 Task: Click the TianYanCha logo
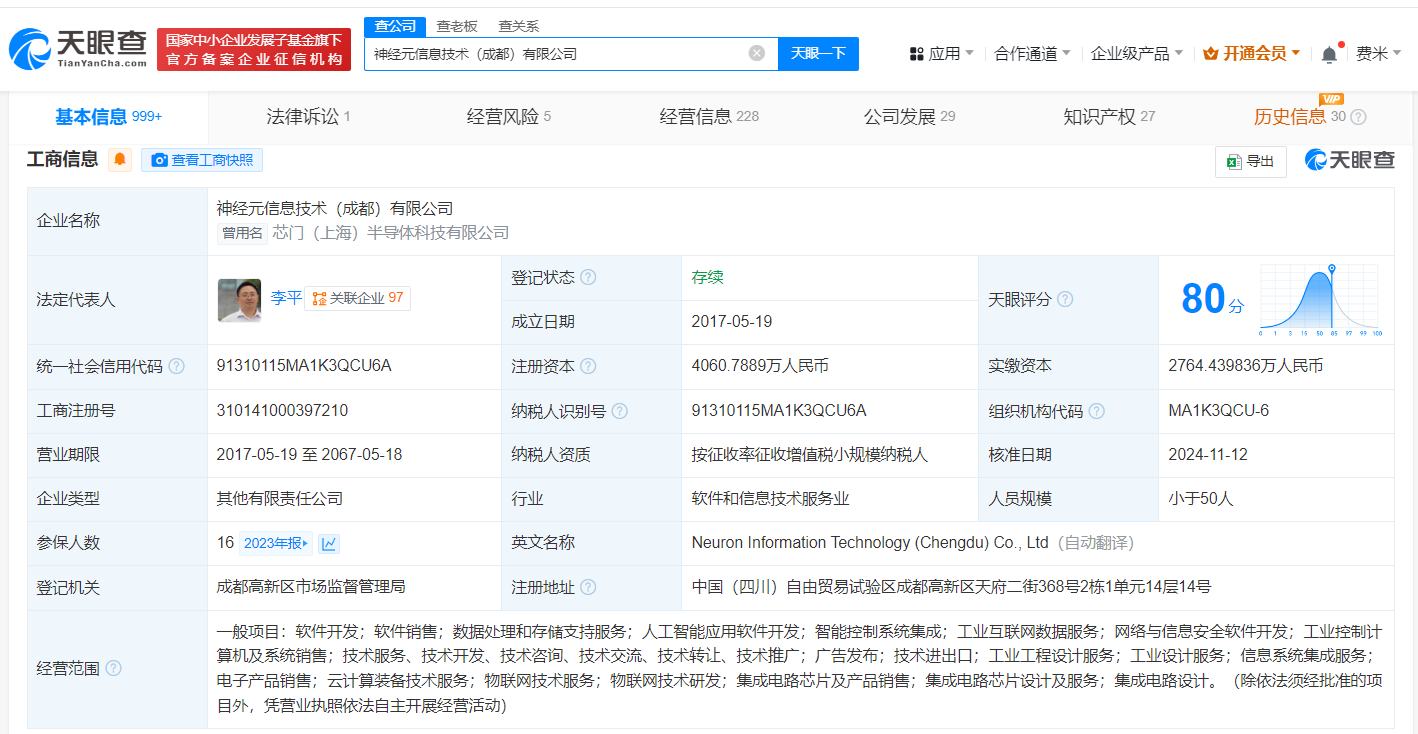[79, 49]
